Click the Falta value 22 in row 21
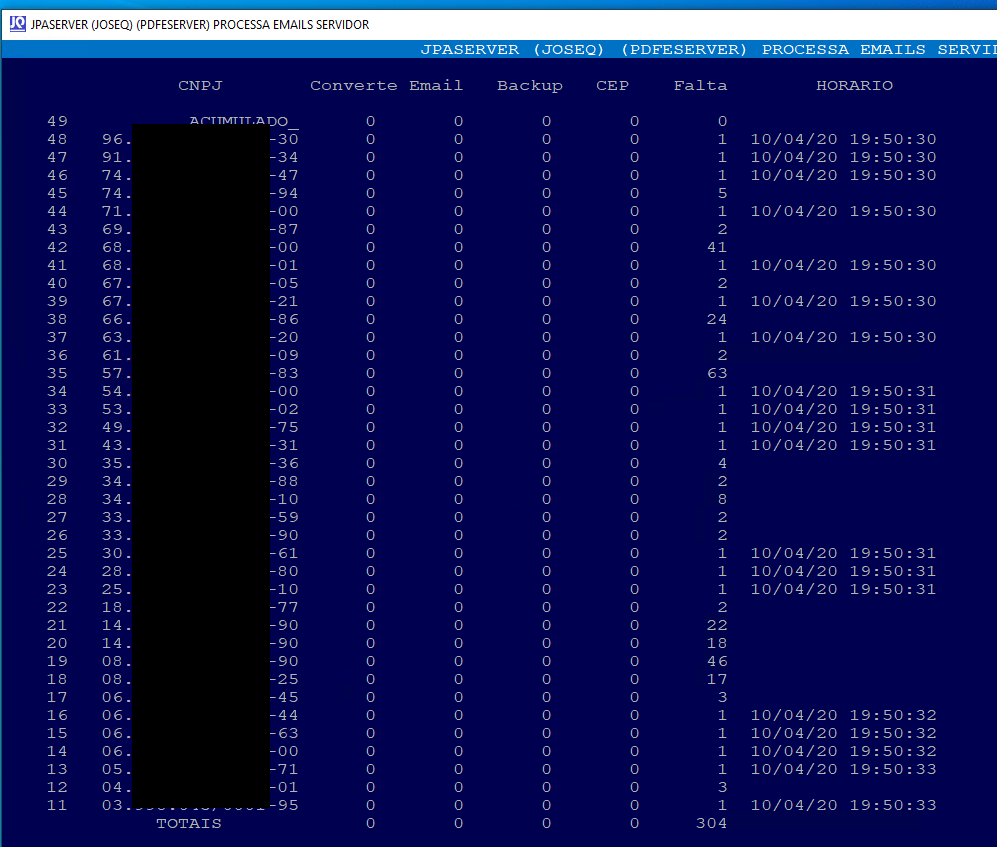This screenshot has width=997, height=847. click(x=716, y=626)
